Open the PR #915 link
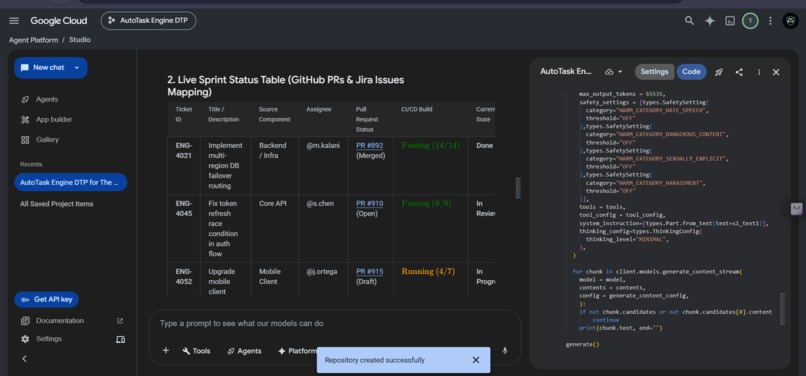 [x=370, y=271]
